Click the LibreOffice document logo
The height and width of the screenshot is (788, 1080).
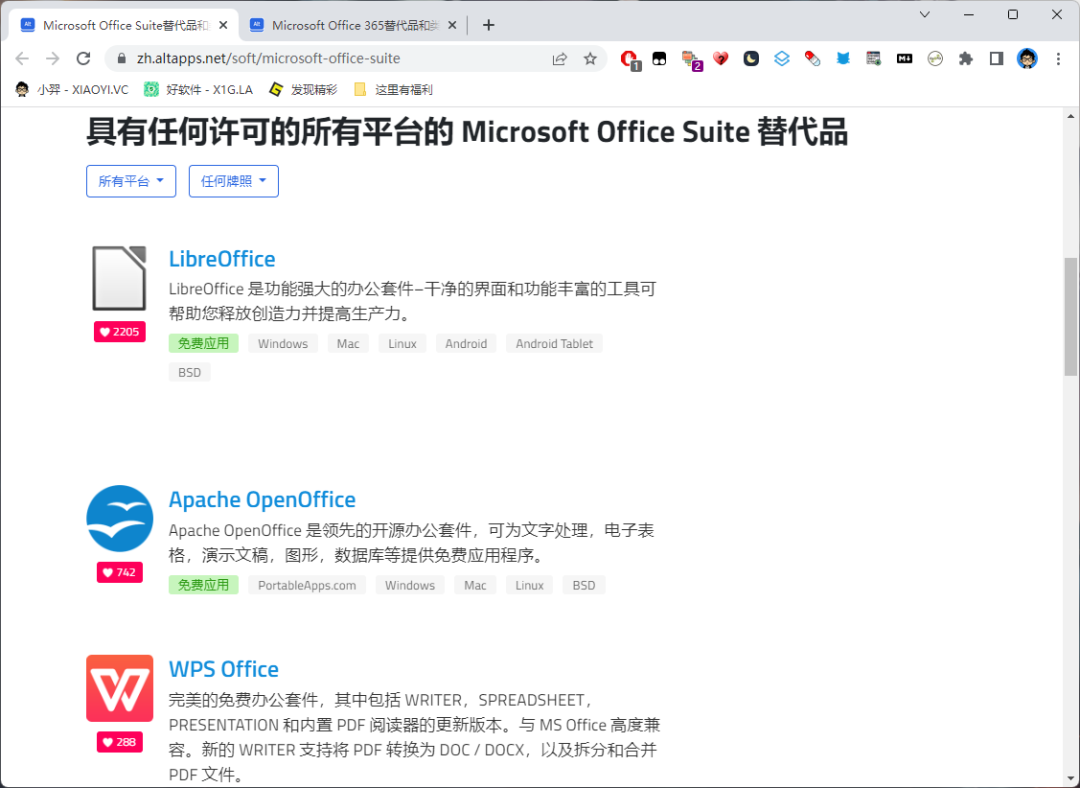[x=119, y=278]
